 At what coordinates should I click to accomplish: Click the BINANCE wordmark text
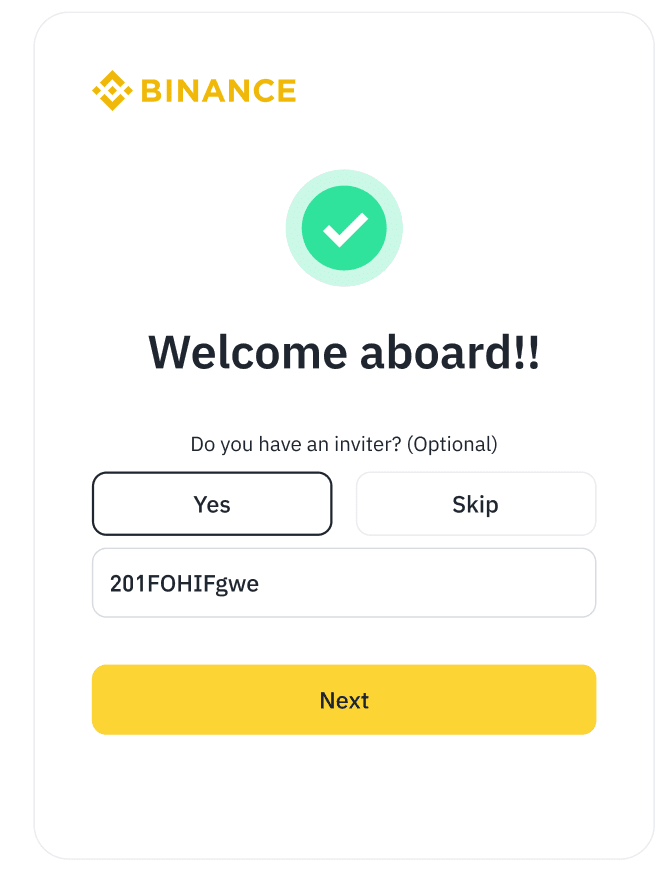(x=218, y=91)
